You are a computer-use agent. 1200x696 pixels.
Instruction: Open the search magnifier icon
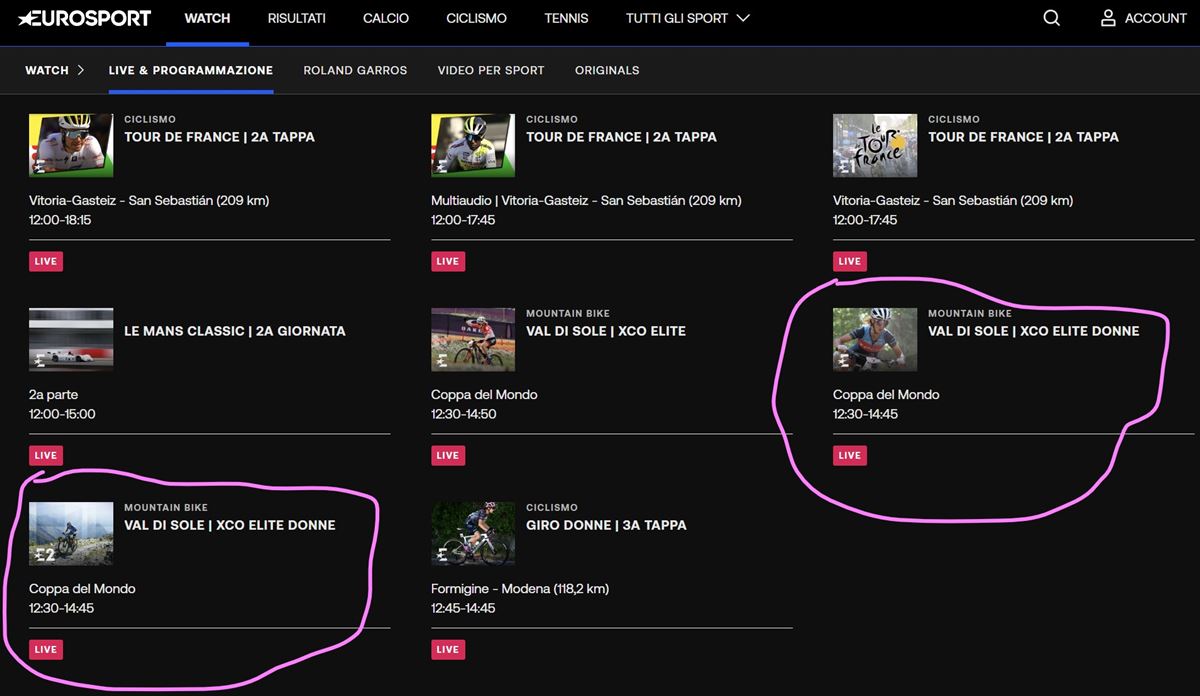click(x=1052, y=18)
